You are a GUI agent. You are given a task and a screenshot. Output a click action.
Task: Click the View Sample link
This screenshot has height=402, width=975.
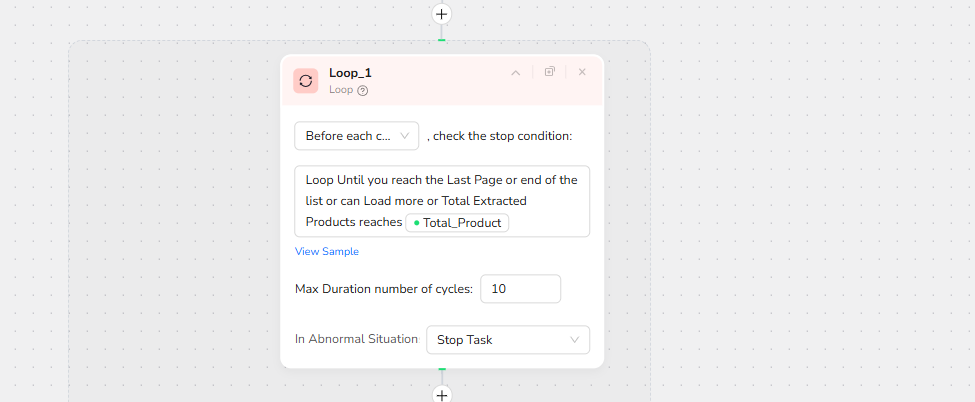tap(326, 252)
